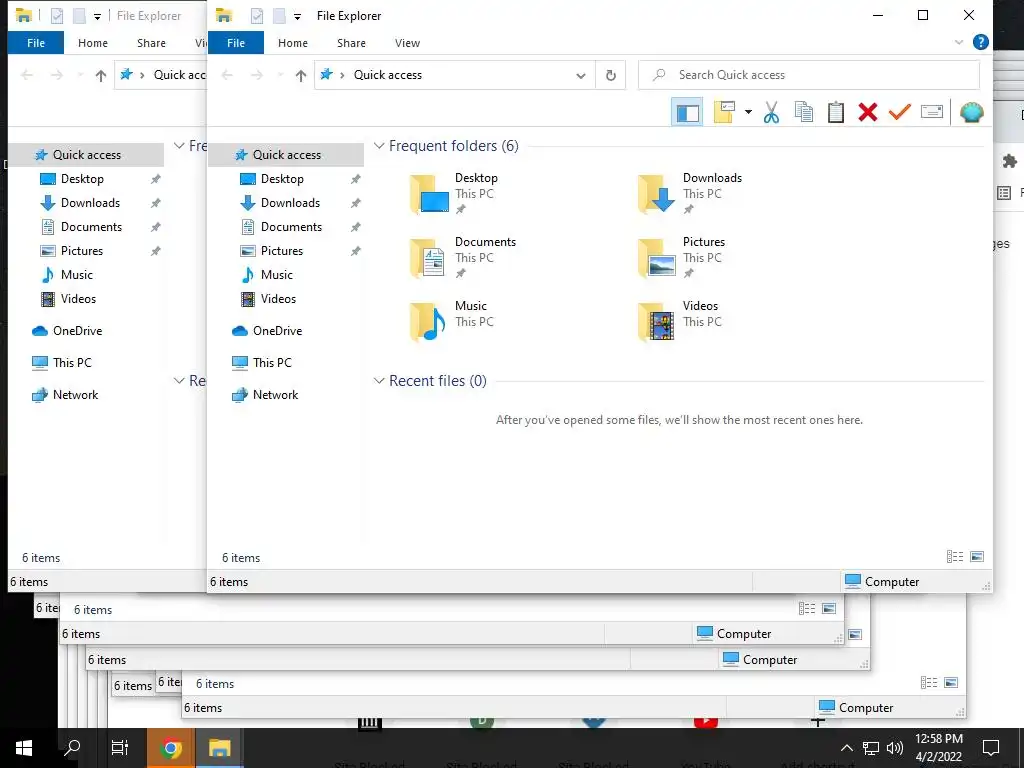This screenshot has width=1024, height=768.
Task: Collapse the Recent files section
Action: point(379,381)
